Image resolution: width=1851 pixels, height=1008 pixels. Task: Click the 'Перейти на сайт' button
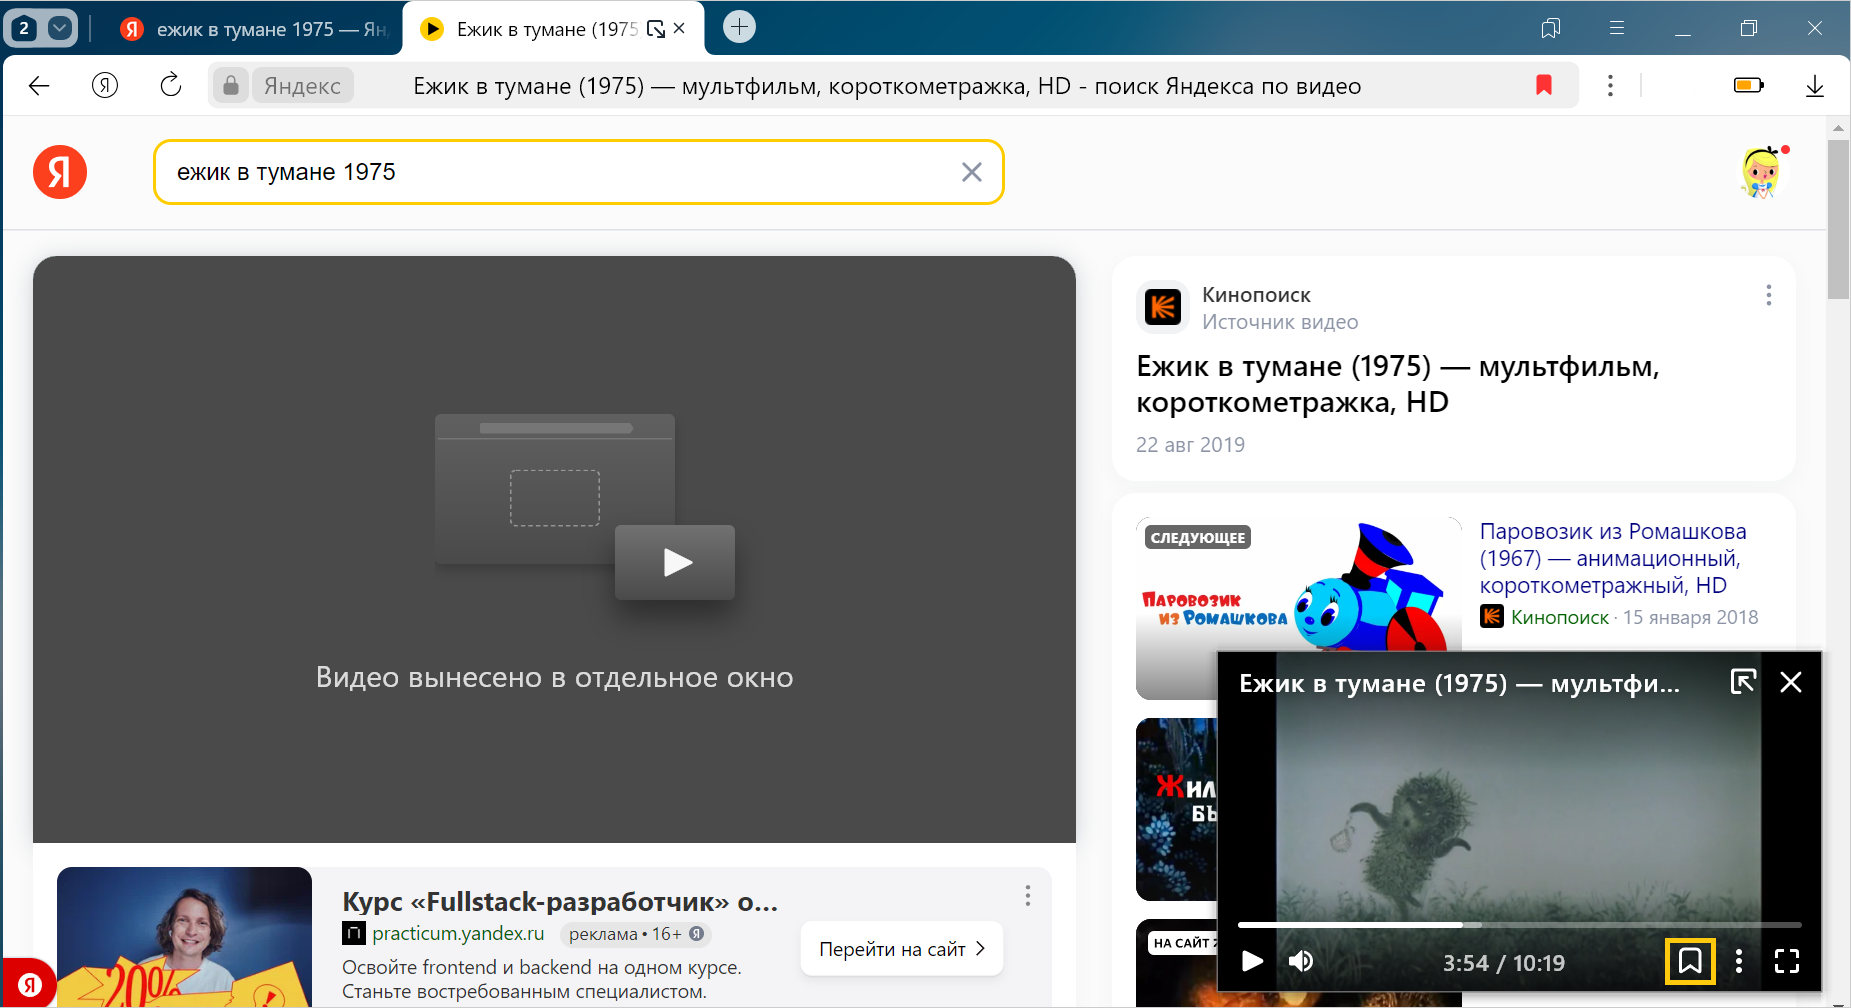901,949
